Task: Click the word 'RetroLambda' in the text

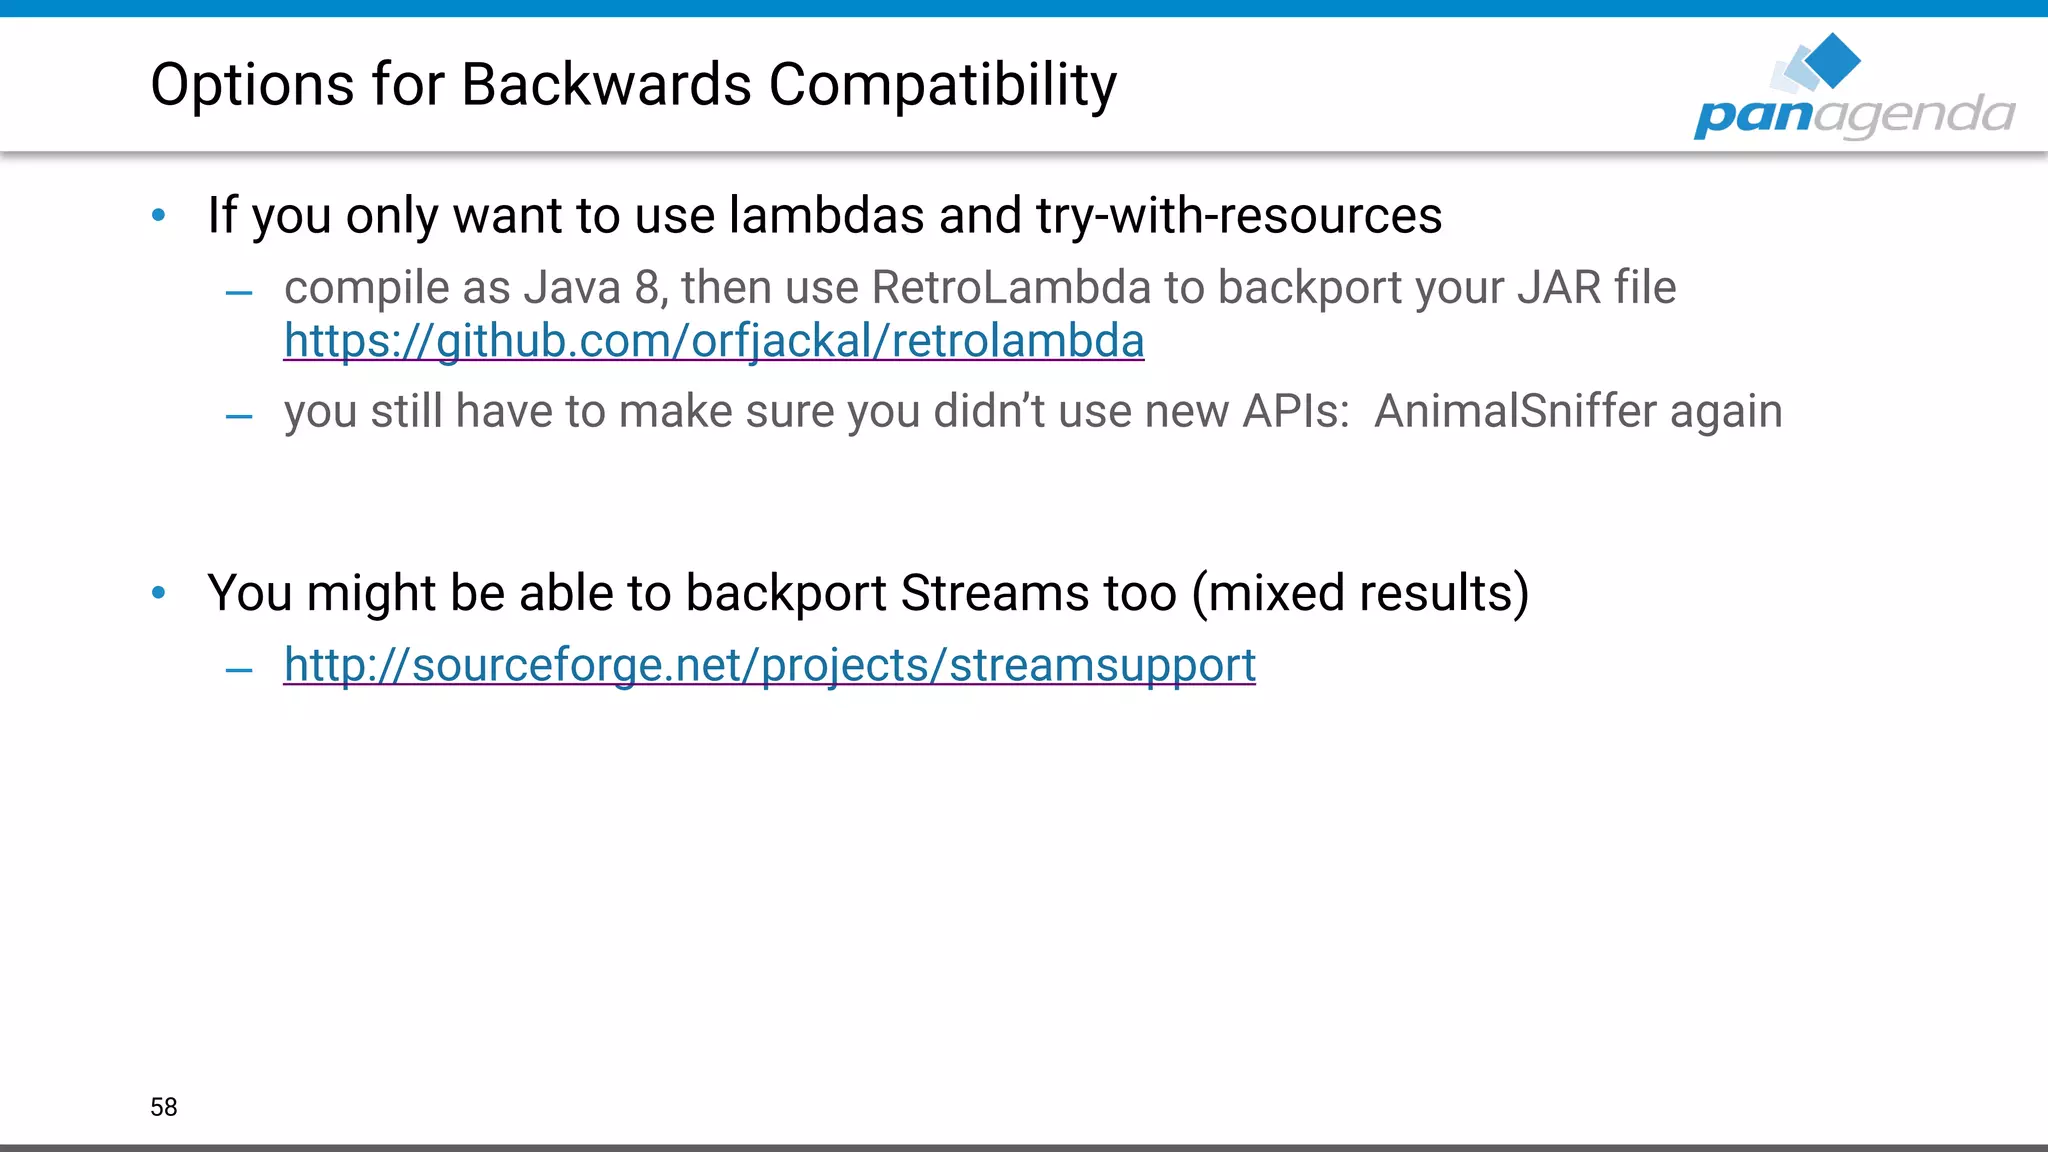Action: [1011, 288]
